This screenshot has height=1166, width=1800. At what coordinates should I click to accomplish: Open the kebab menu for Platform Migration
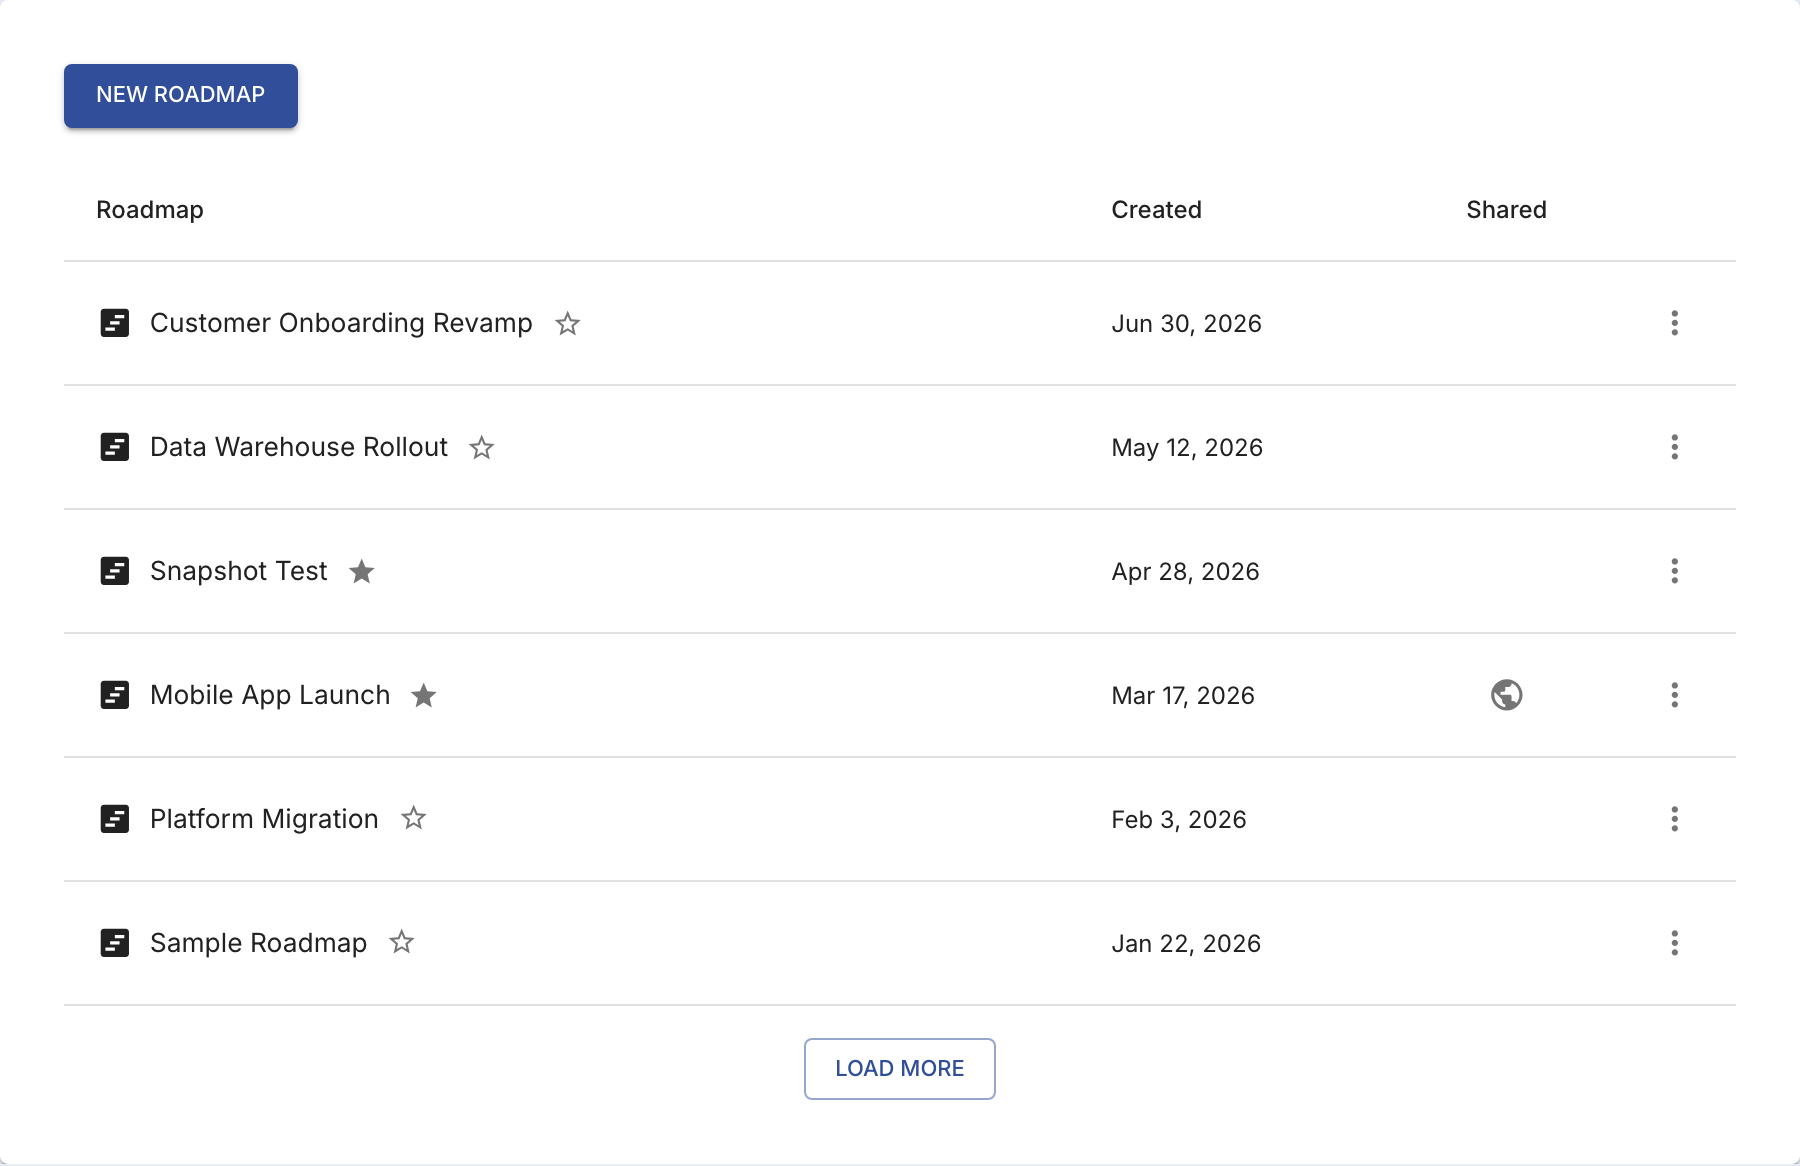pyautogui.click(x=1675, y=819)
